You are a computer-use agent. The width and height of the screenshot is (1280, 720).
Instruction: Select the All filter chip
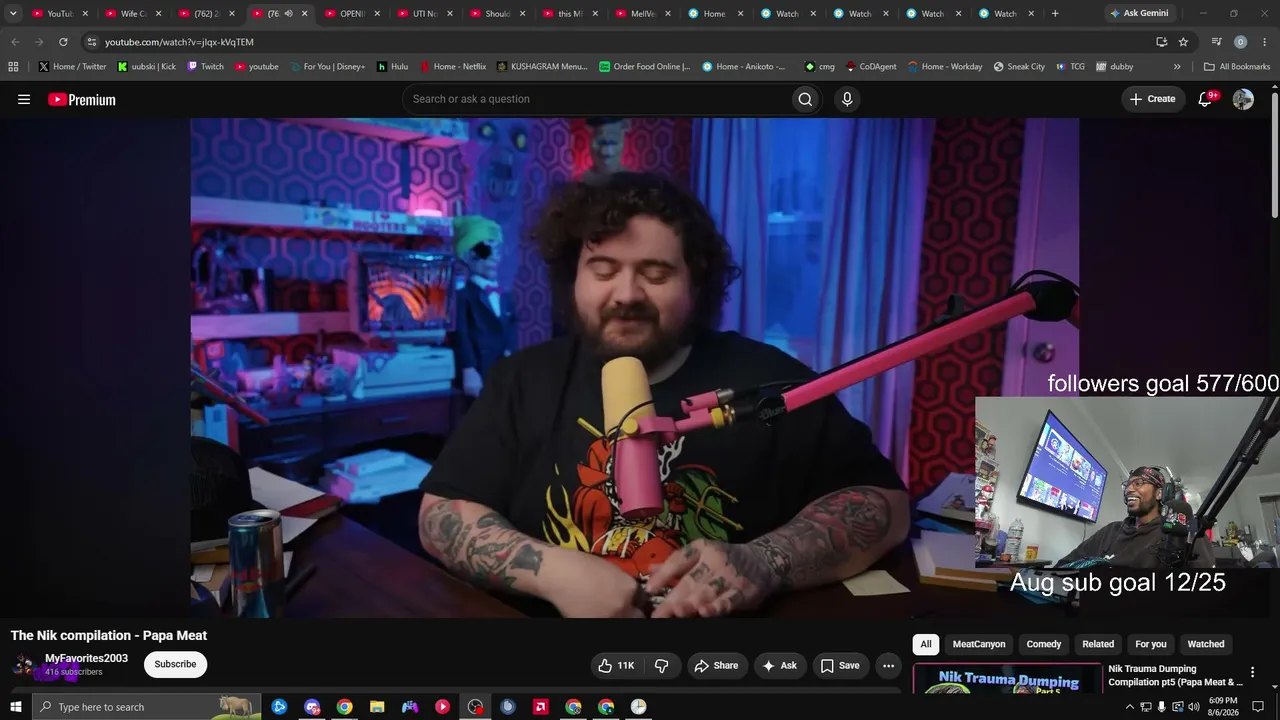(x=926, y=644)
